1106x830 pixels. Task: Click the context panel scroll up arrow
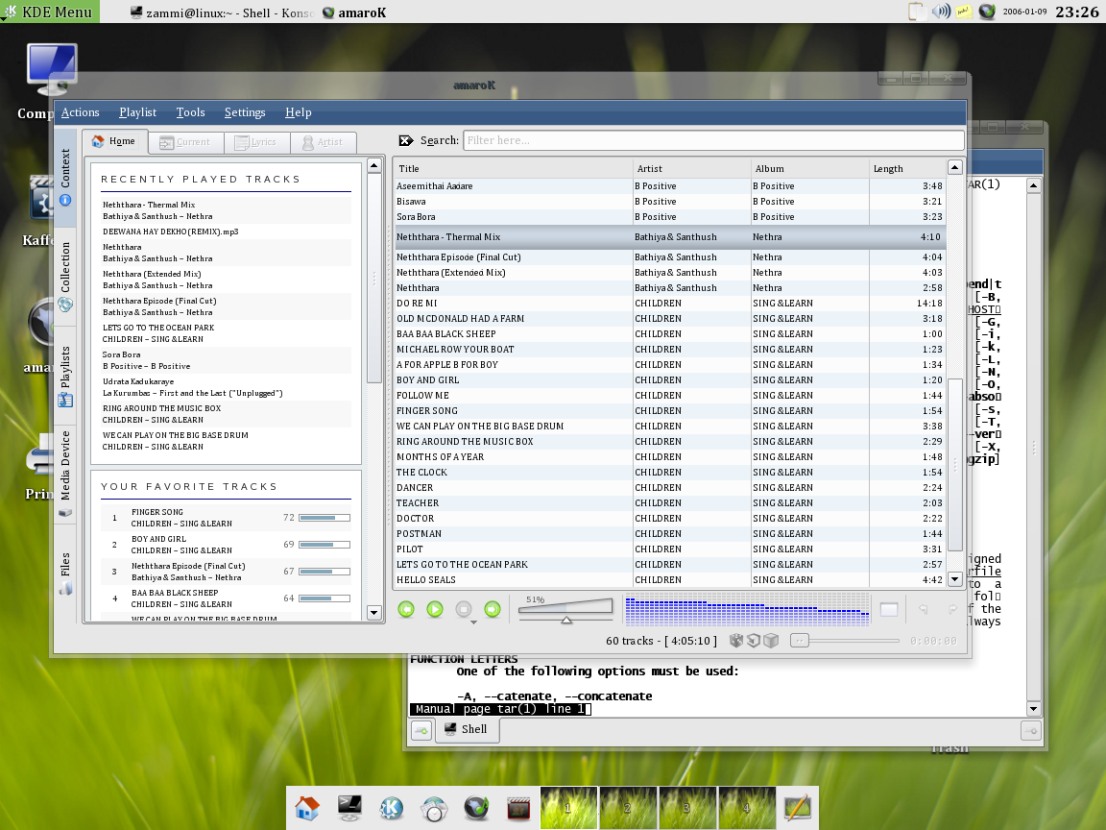coord(375,166)
